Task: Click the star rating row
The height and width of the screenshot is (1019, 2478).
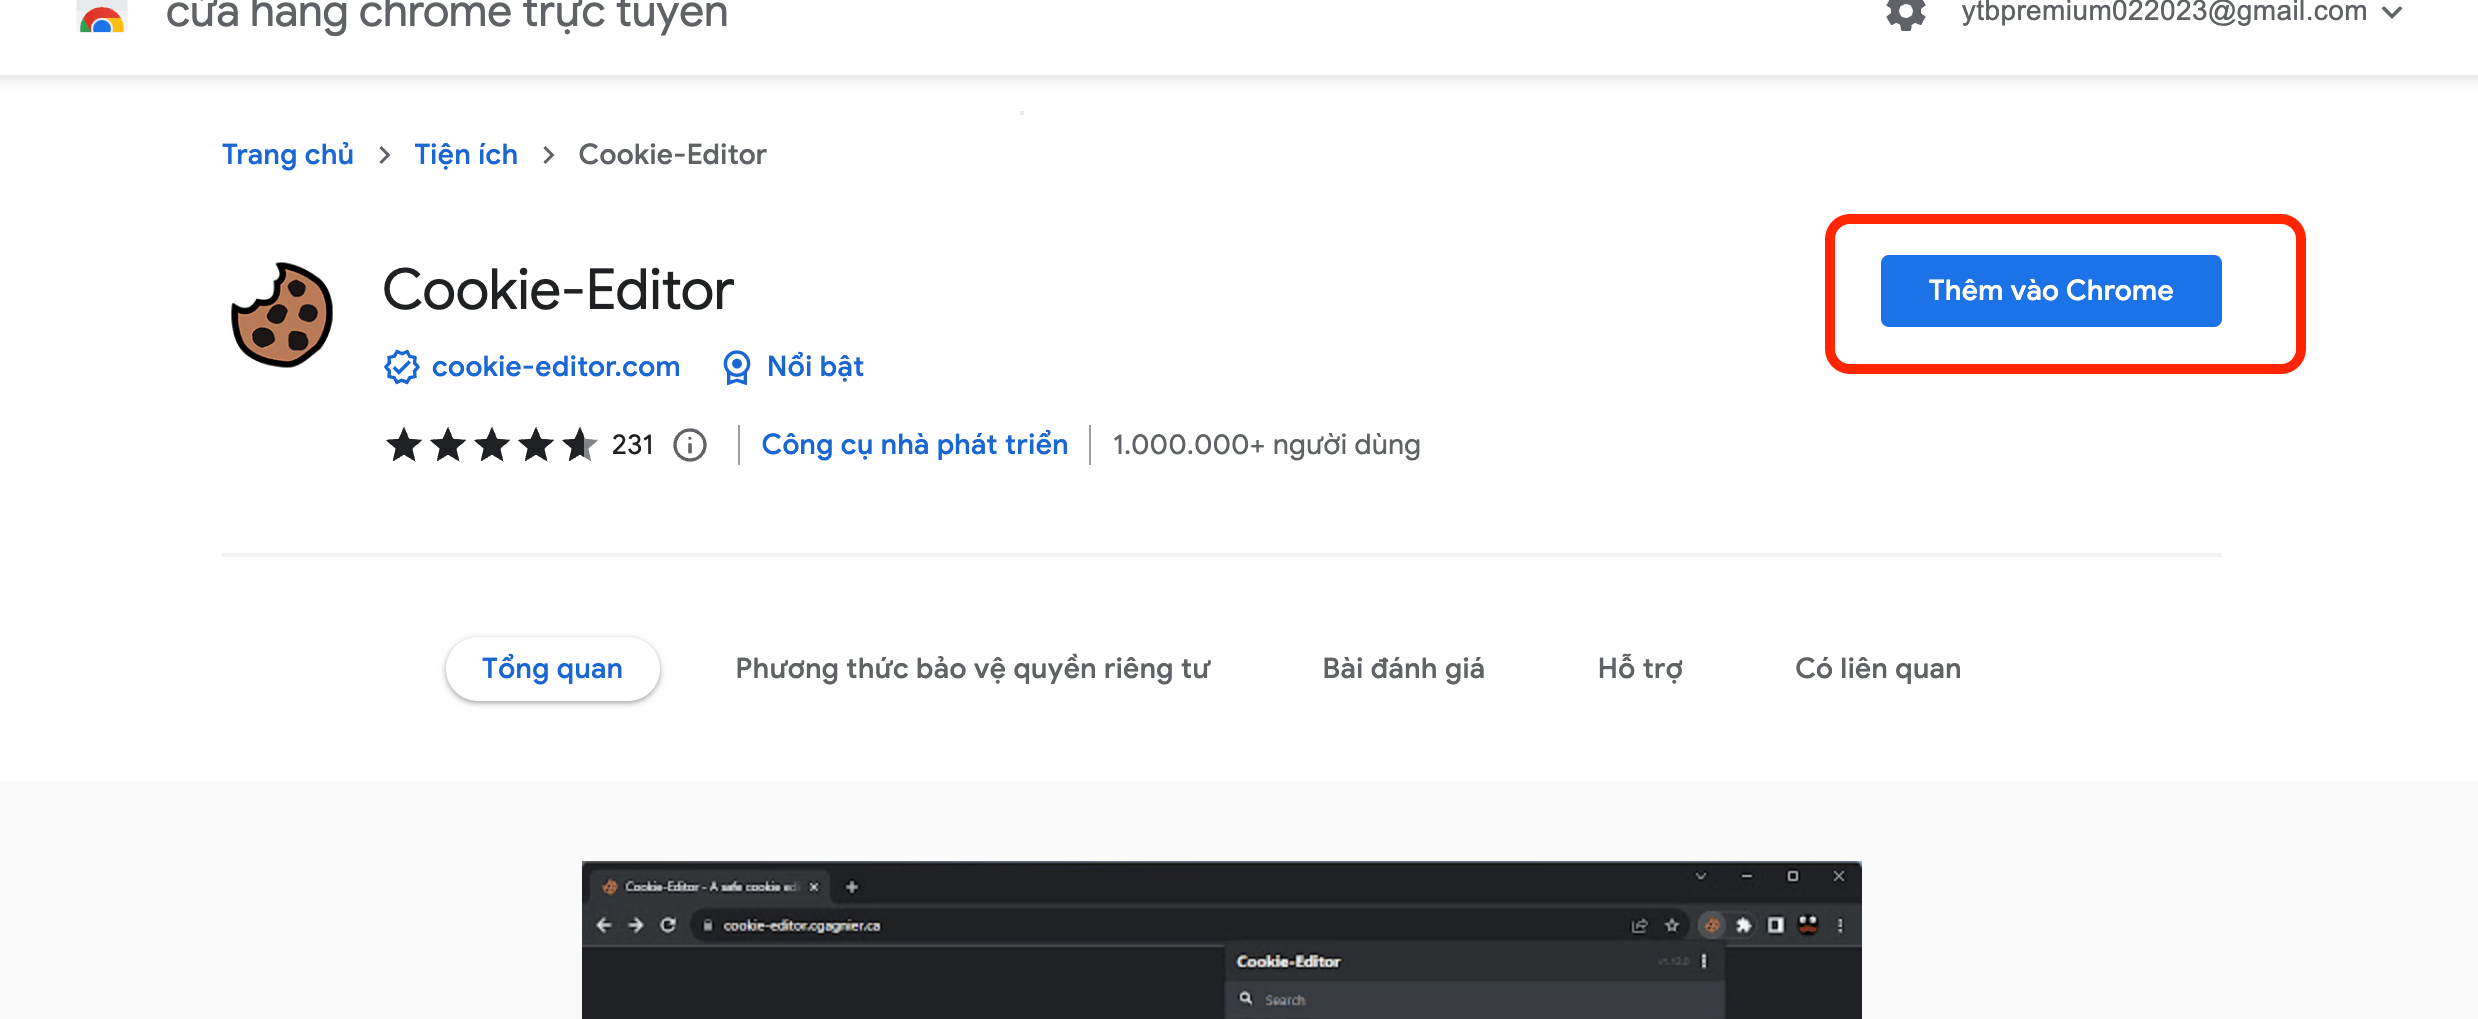Action: click(x=491, y=445)
